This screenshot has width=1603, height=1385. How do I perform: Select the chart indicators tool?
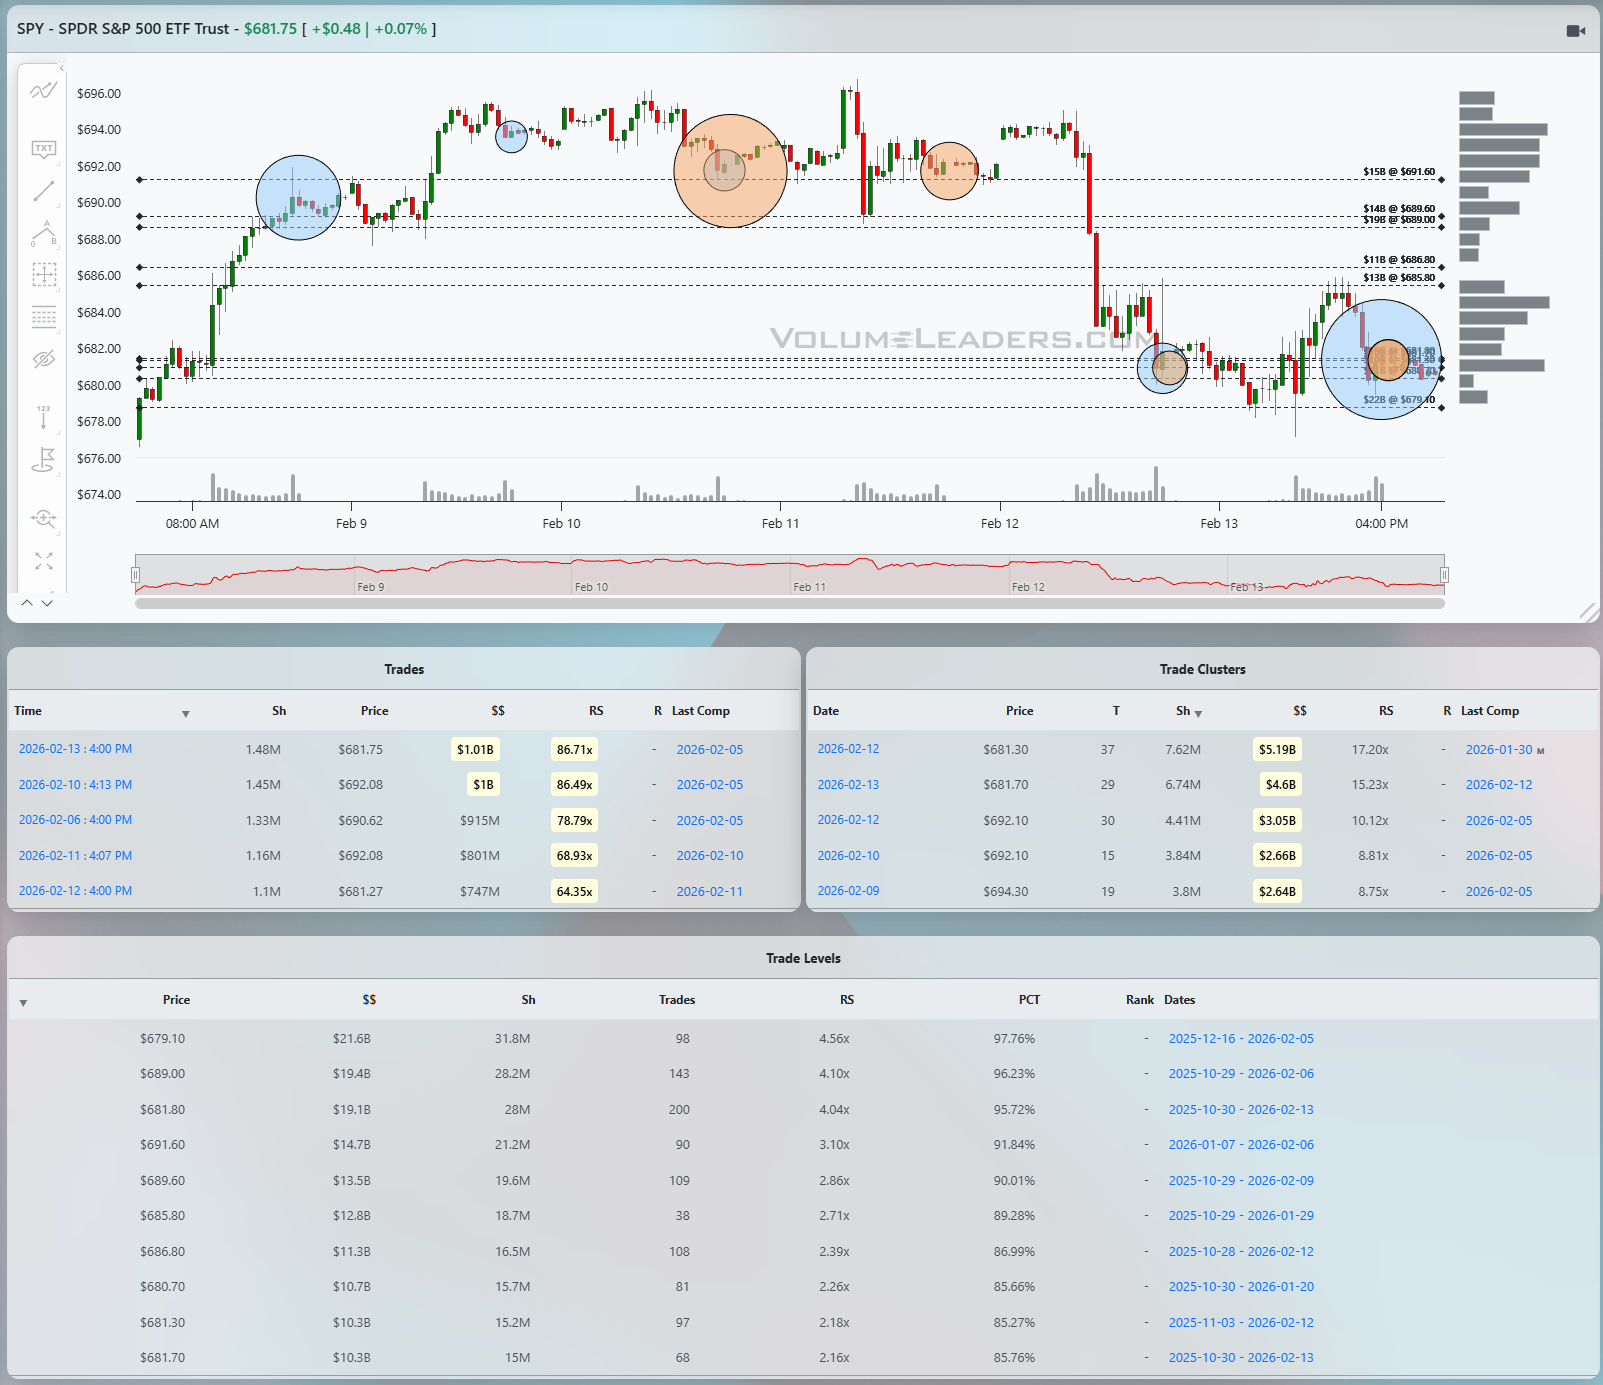click(43, 91)
